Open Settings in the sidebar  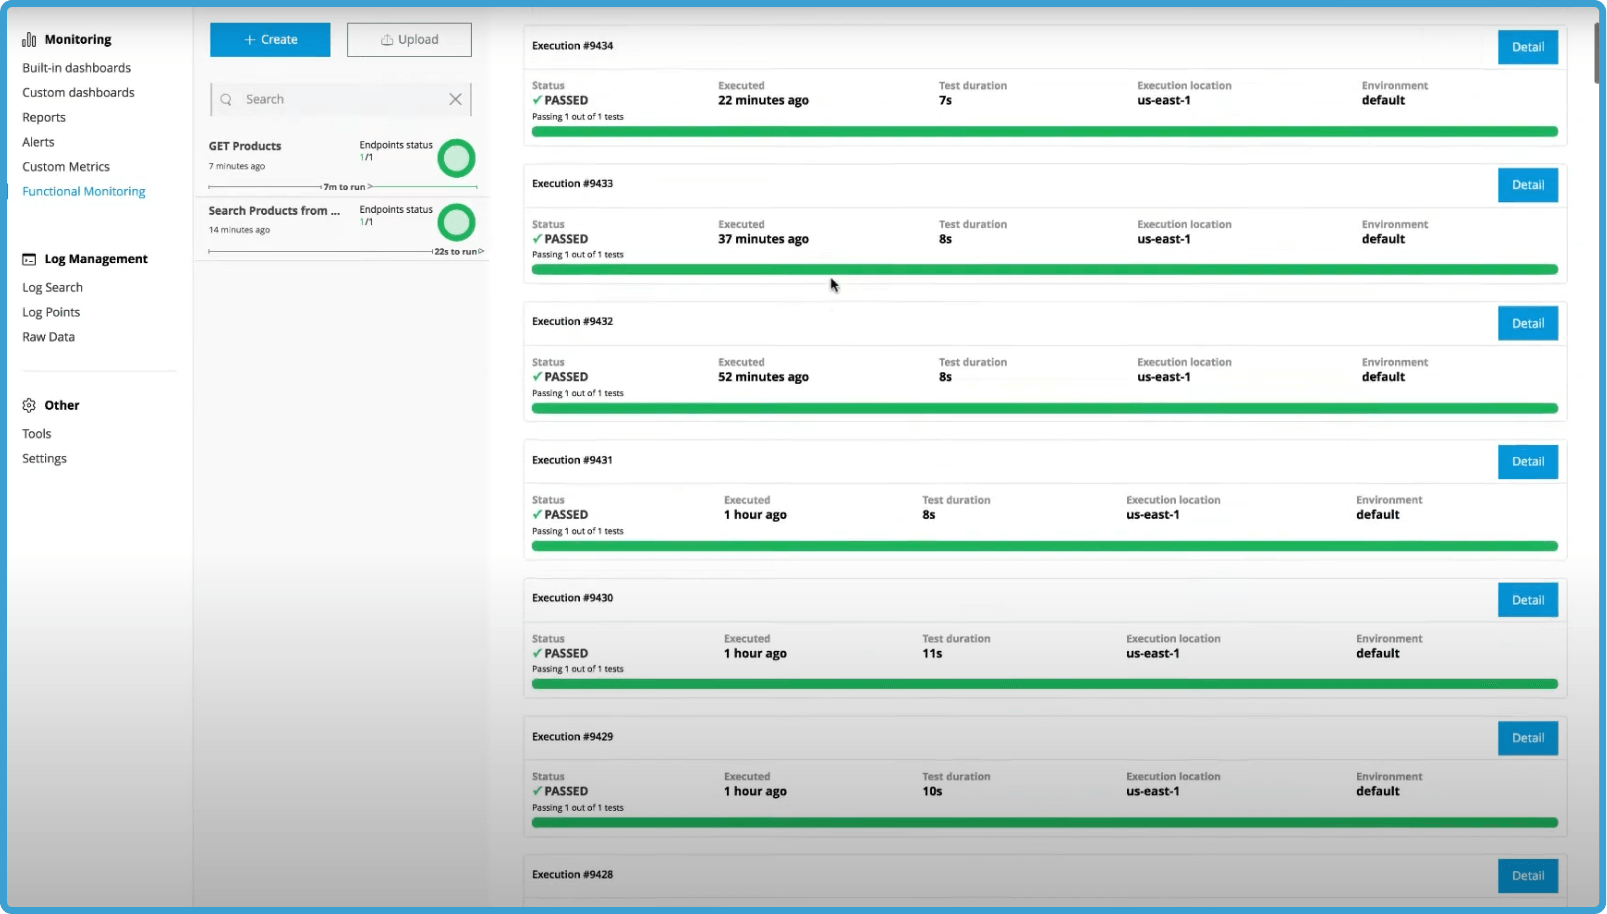tap(44, 458)
